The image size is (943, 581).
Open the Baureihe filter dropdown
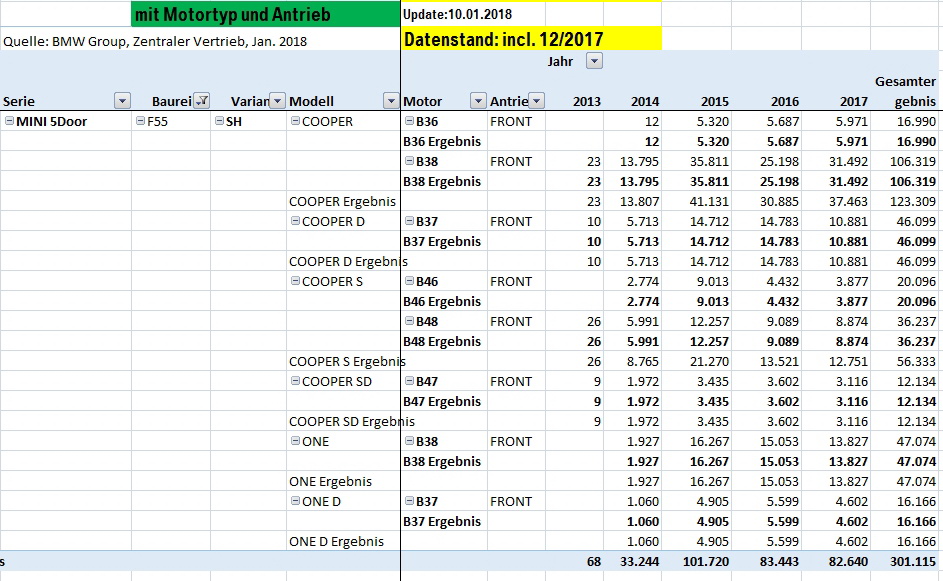coord(202,101)
